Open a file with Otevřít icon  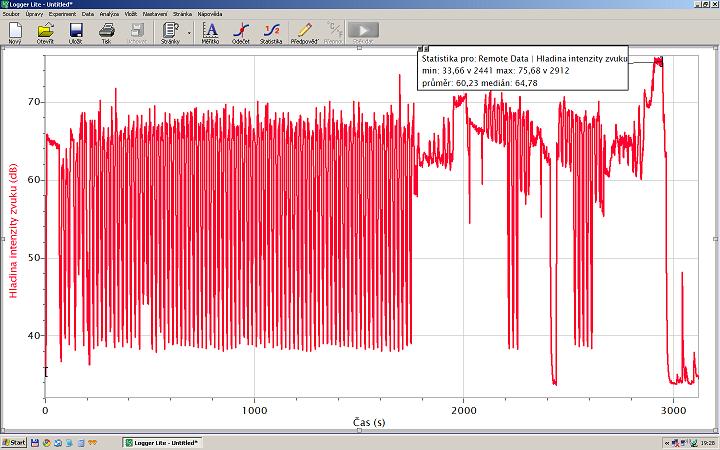(x=45, y=32)
